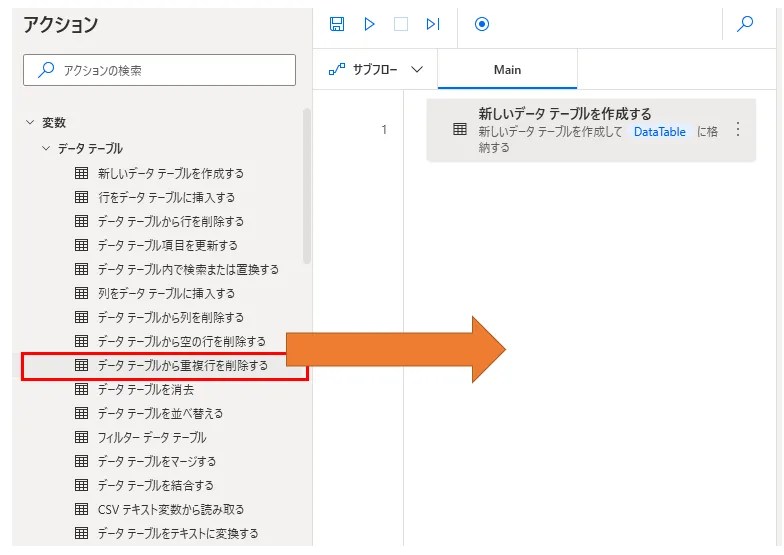Viewport: 784px width, 555px height.
Task: Click the DataTable variable link
Action: pos(659,132)
